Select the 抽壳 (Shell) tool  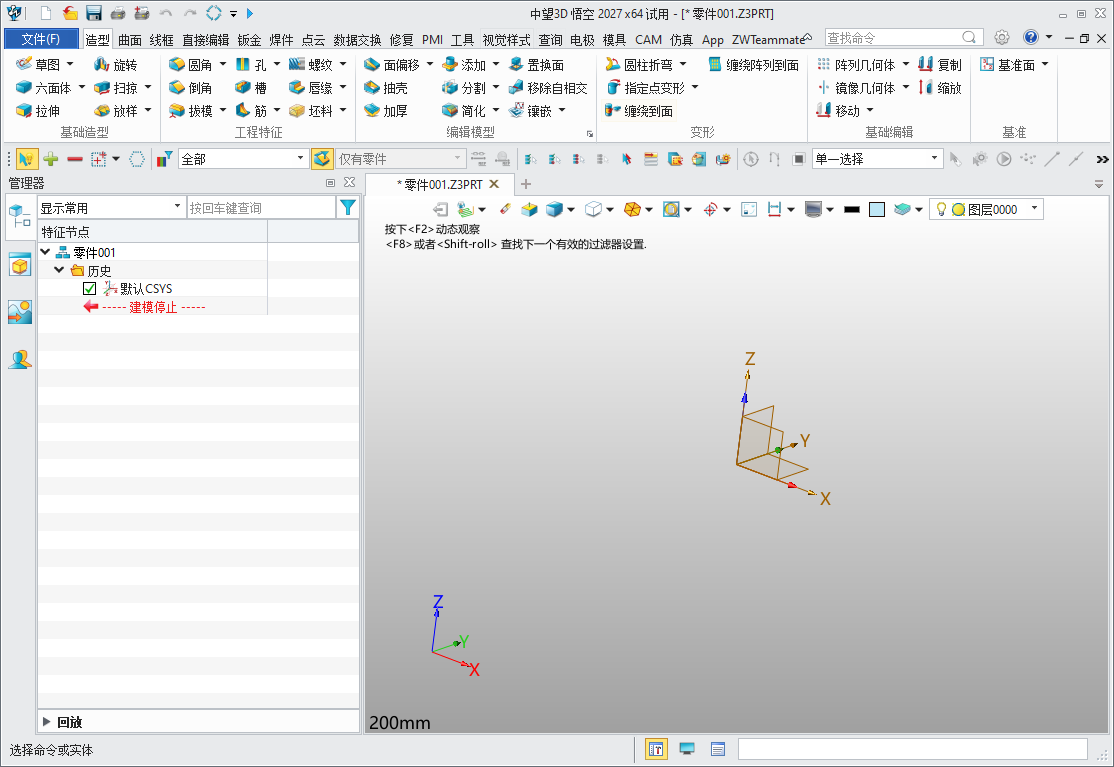(386, 88)
